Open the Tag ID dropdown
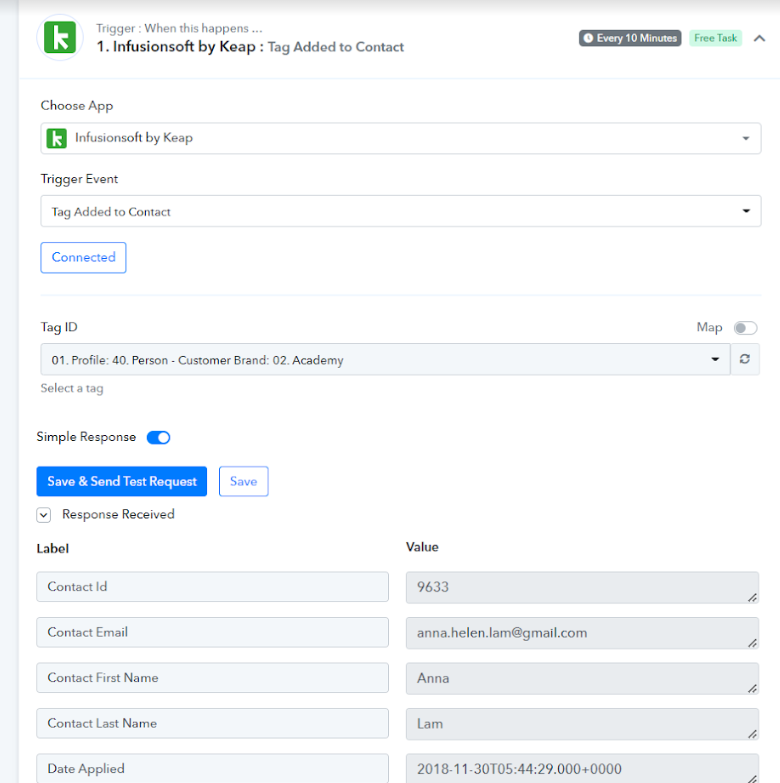Screen dimensions: 780x783 386,360
